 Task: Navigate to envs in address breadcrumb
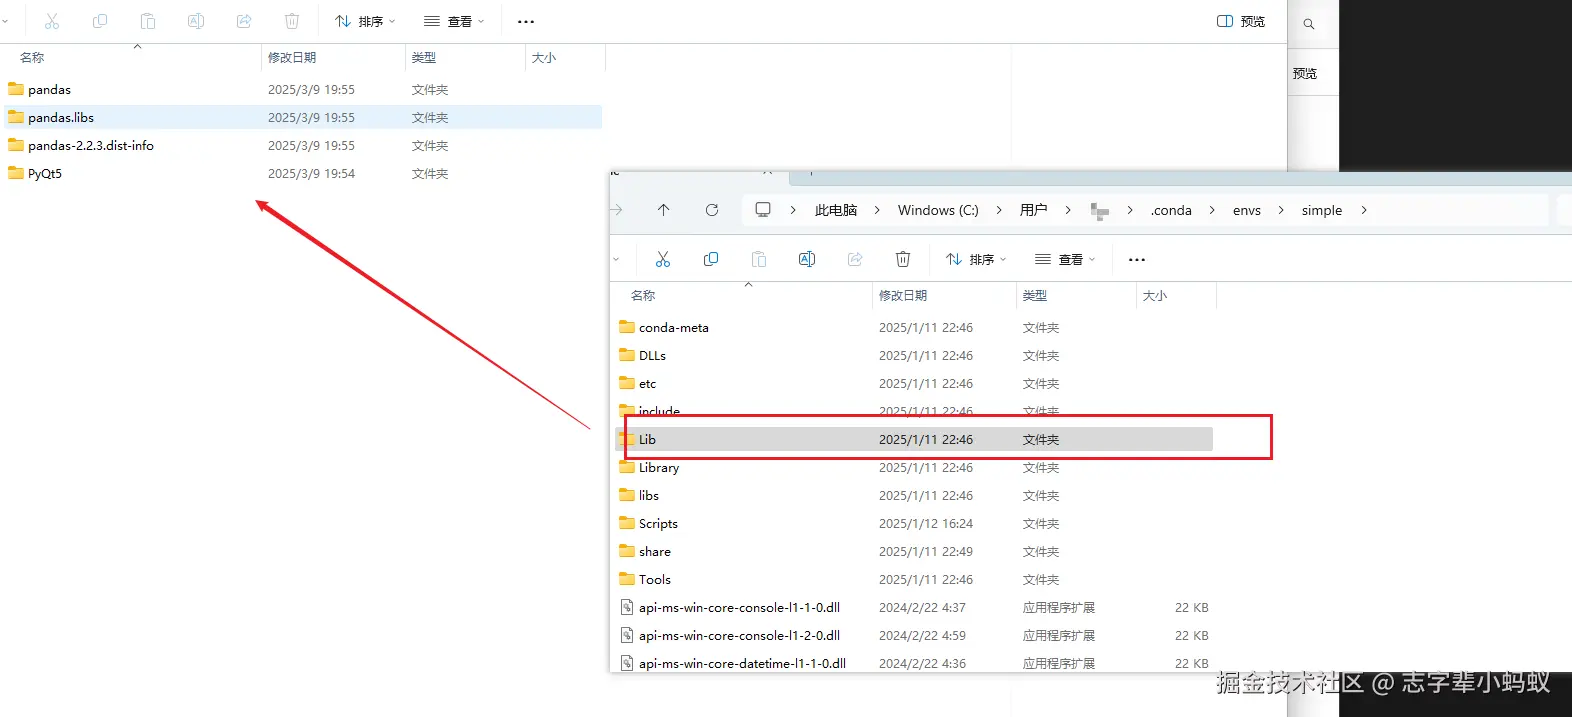pos(1247,210)
